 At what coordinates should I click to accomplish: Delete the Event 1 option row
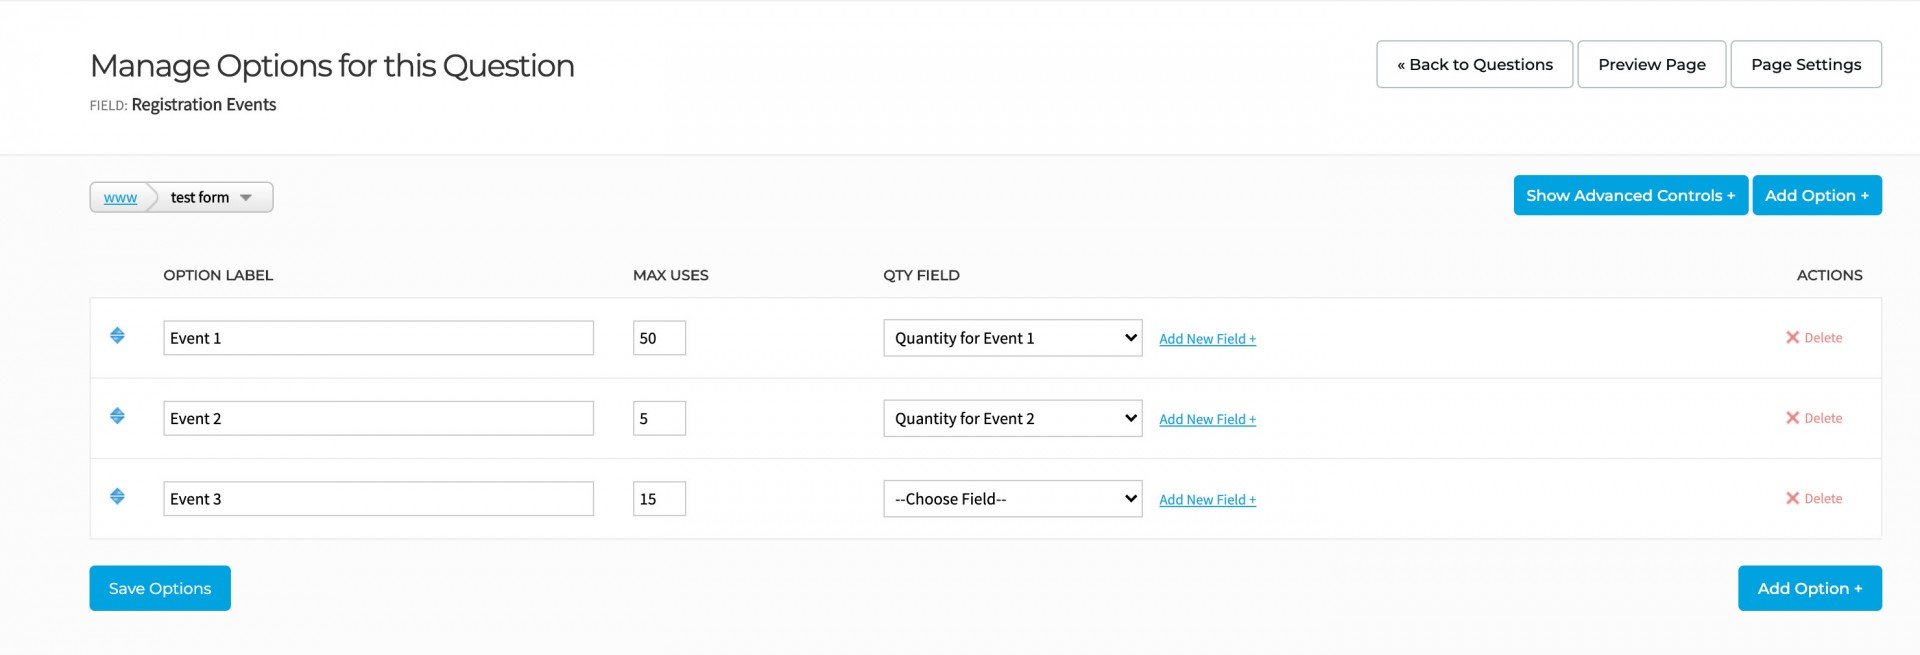[x=1813, y=338]
